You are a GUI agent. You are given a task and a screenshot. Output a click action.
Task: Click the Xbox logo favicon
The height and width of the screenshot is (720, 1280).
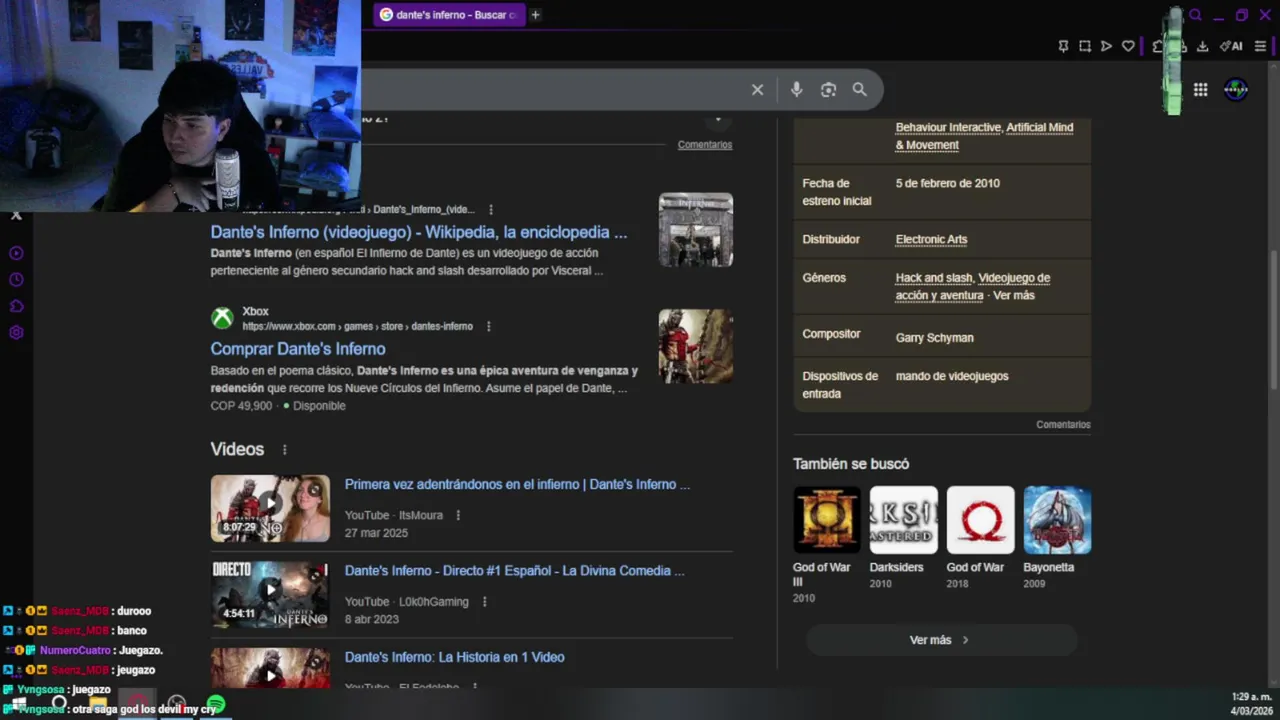pos(222,318)
